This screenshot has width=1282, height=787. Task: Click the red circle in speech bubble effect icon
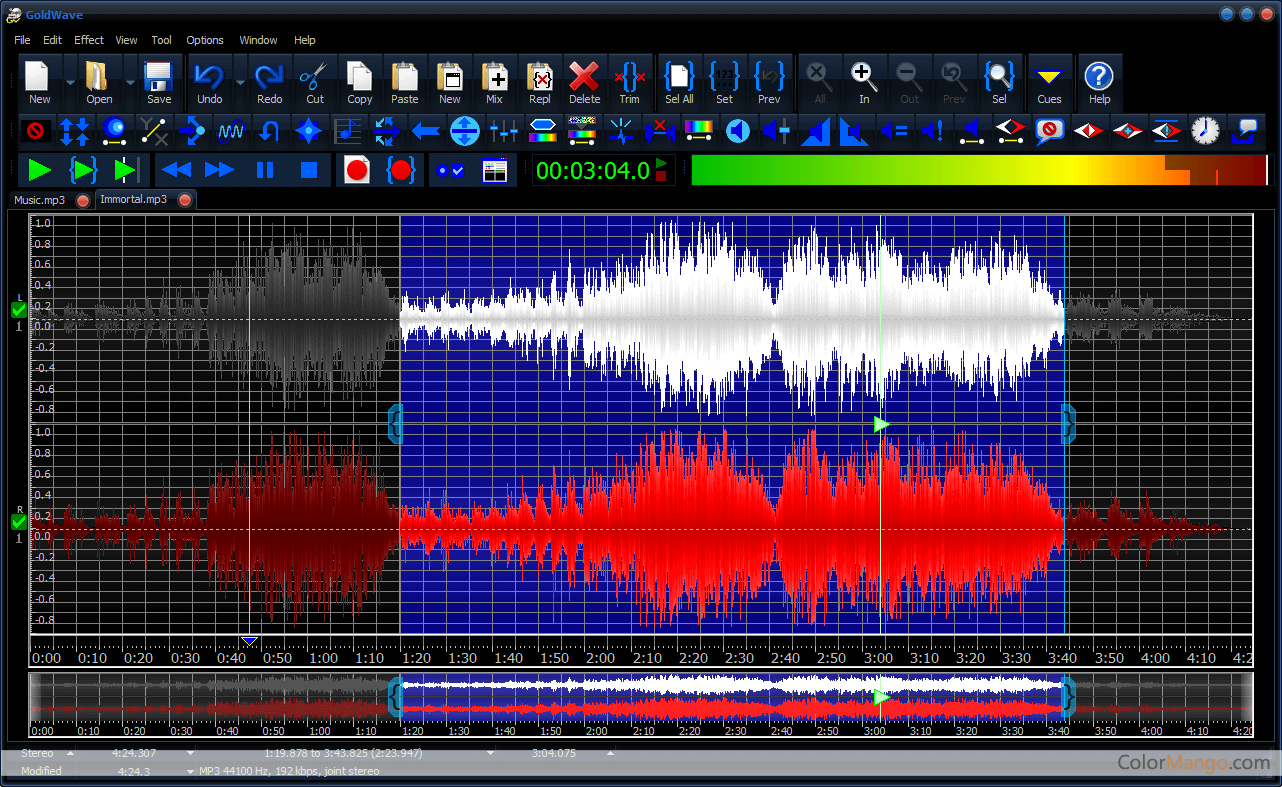pyautogui.click(x=1050, y=131)
